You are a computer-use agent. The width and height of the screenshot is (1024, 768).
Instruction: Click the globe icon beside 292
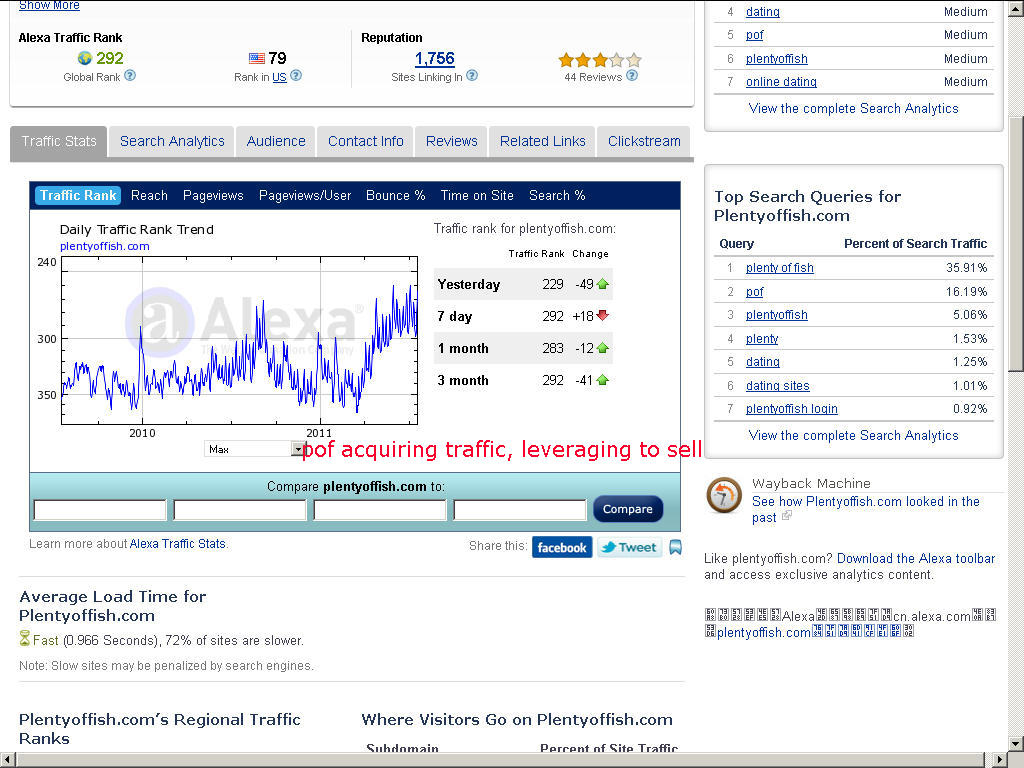(x=84, y=58)
